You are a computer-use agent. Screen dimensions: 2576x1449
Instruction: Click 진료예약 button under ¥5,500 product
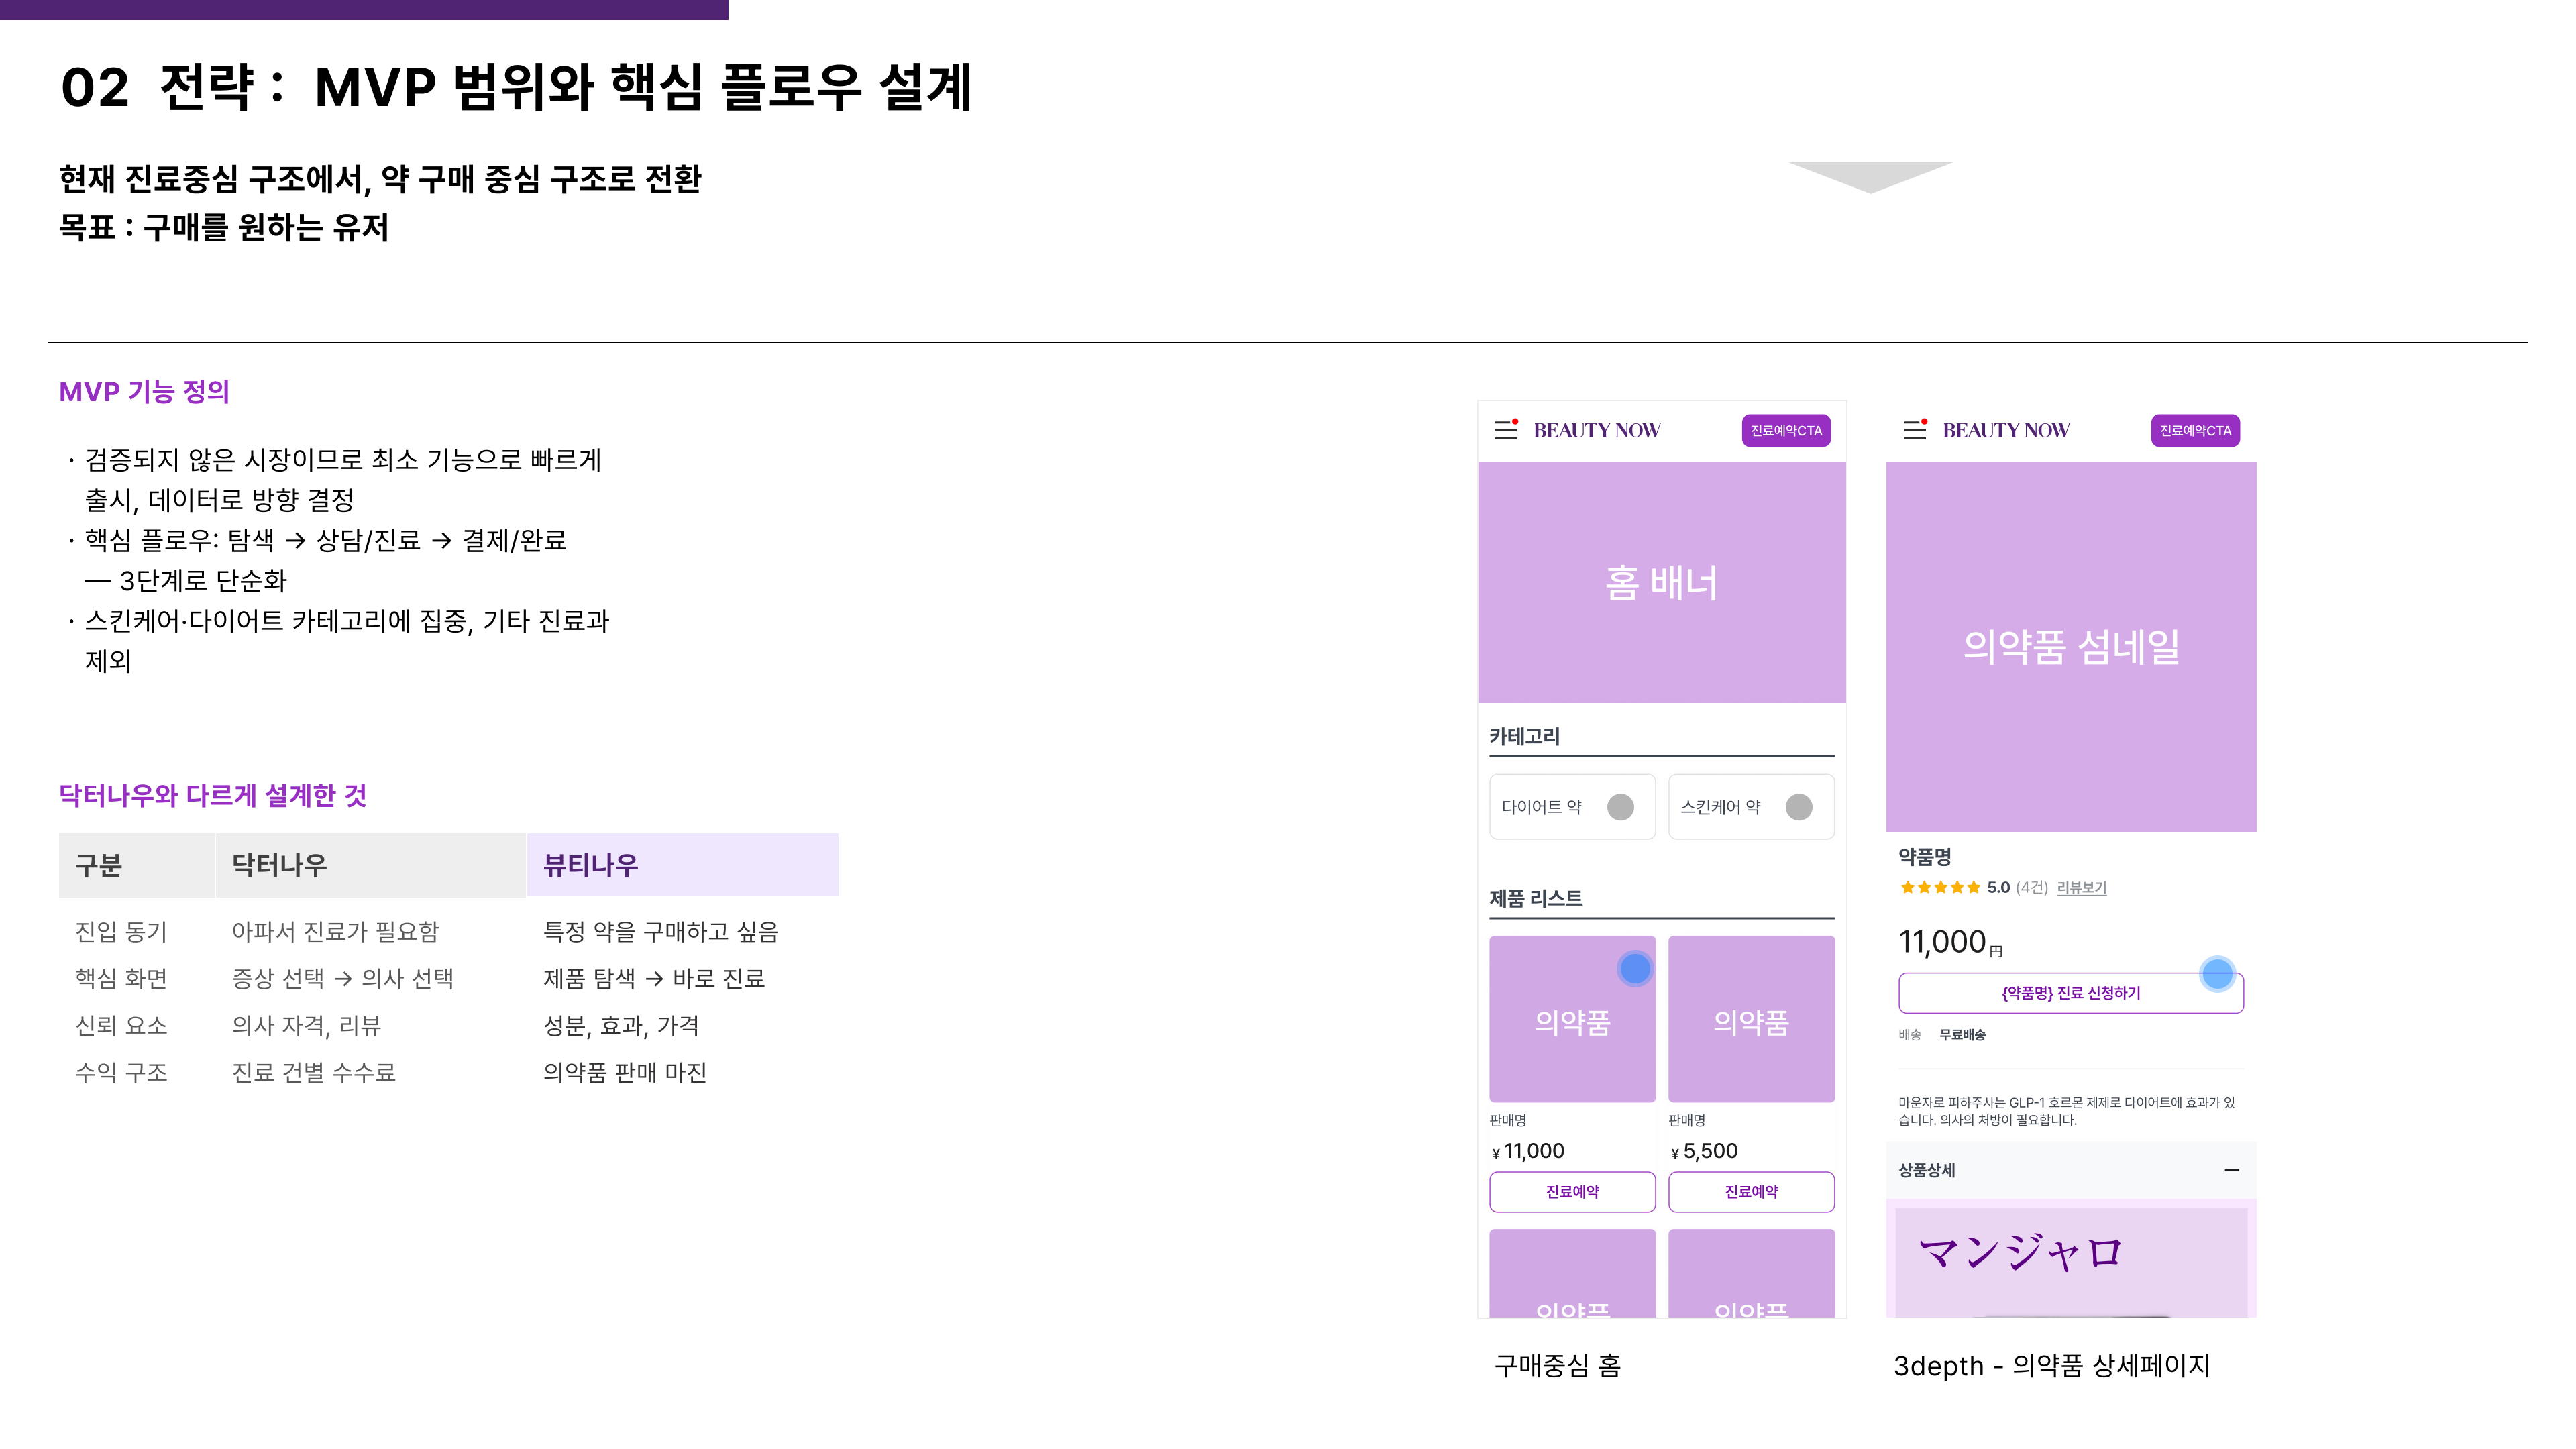1751,1192
